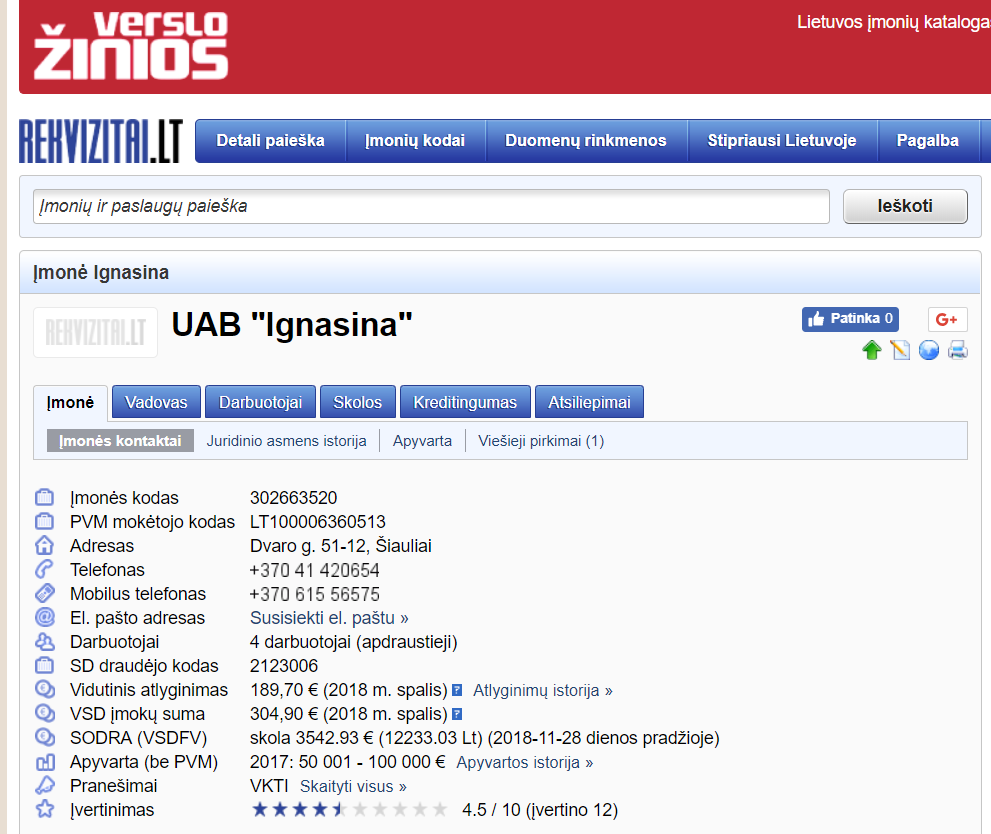The width and height of the screenshot is (991, 834).
Task: Click the Ieškoti search button
Action: (x=905, y=206)
